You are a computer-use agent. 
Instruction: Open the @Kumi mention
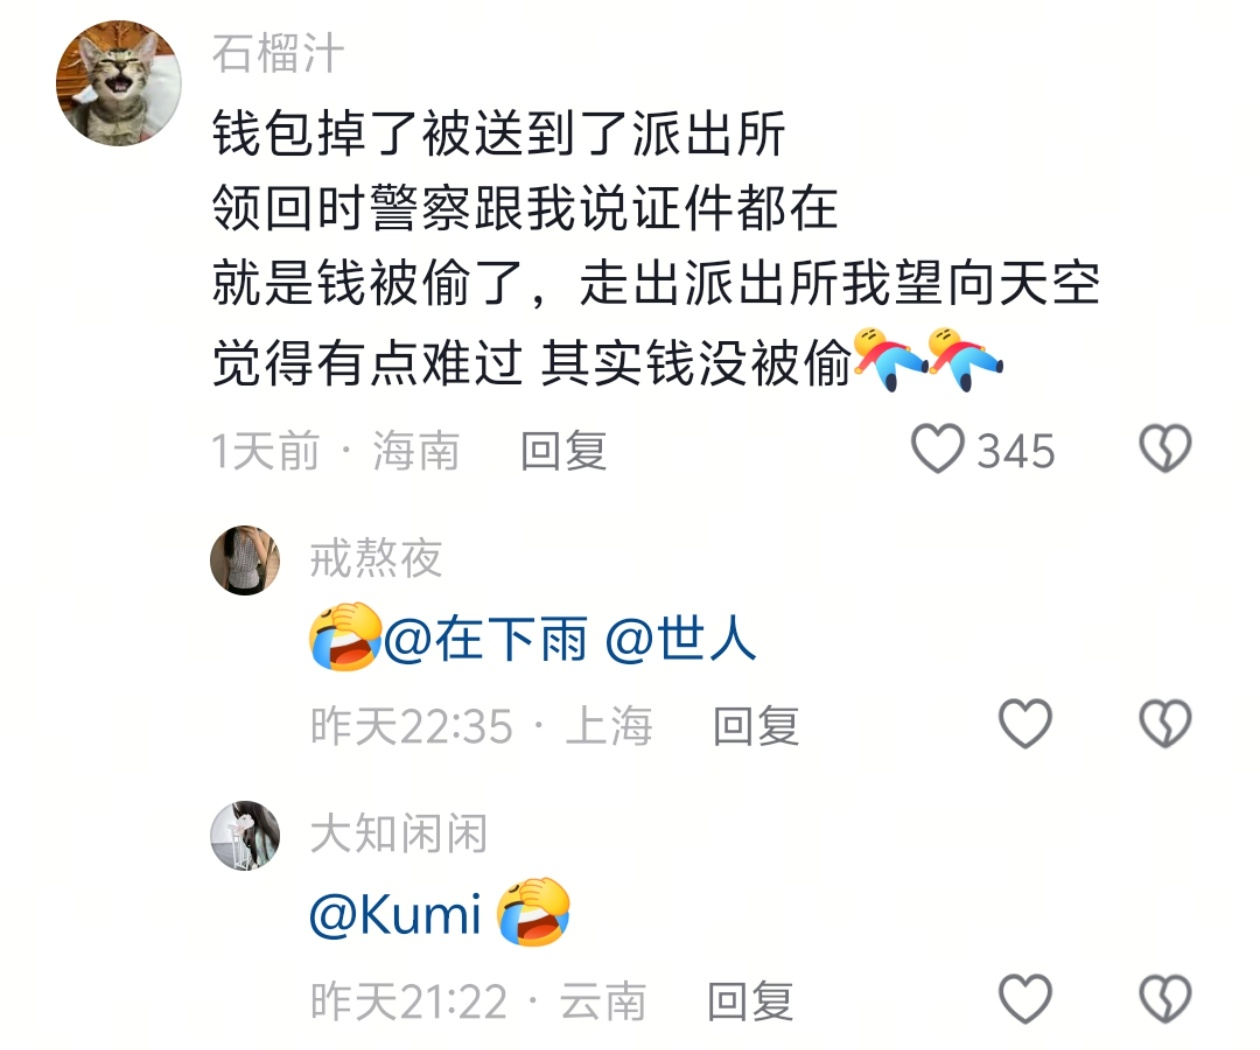pyautogui.click(x=397, y=914)
